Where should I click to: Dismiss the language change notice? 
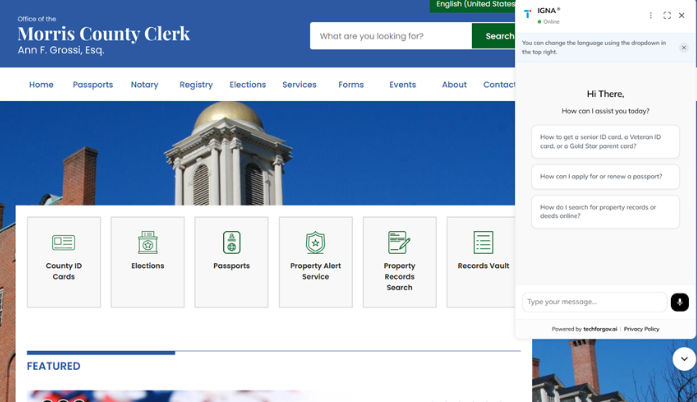click(684, 48)
